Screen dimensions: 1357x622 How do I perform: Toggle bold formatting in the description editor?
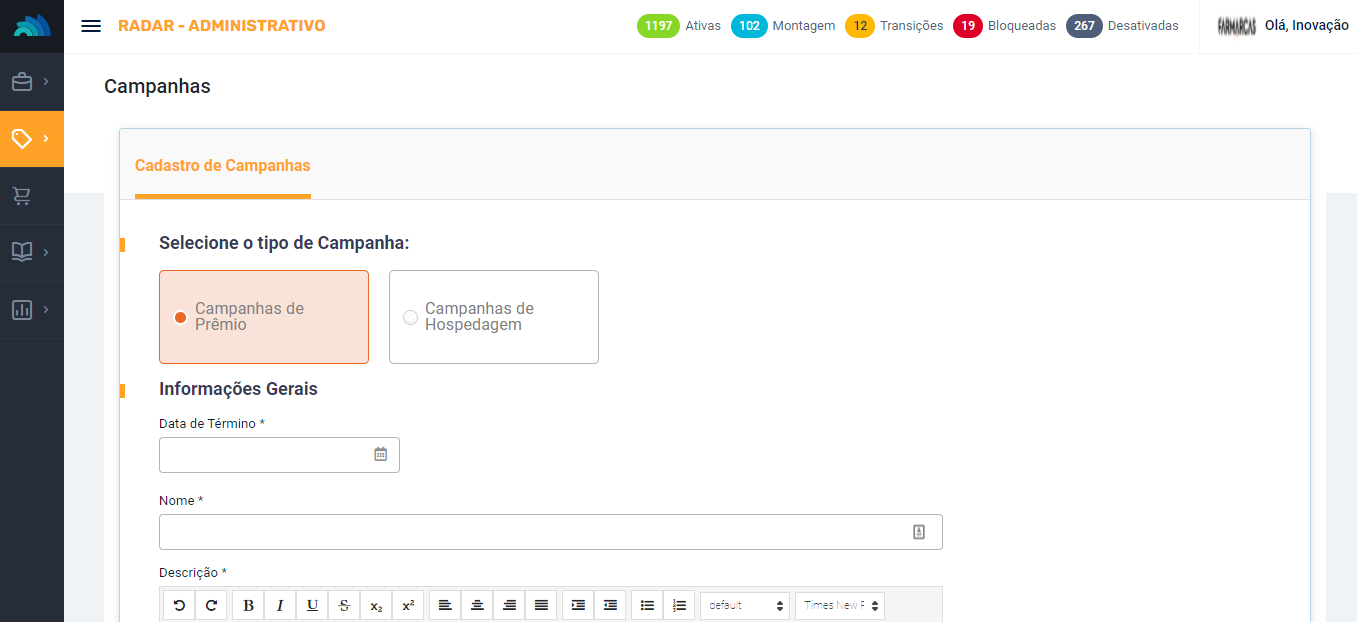[248, 605]
